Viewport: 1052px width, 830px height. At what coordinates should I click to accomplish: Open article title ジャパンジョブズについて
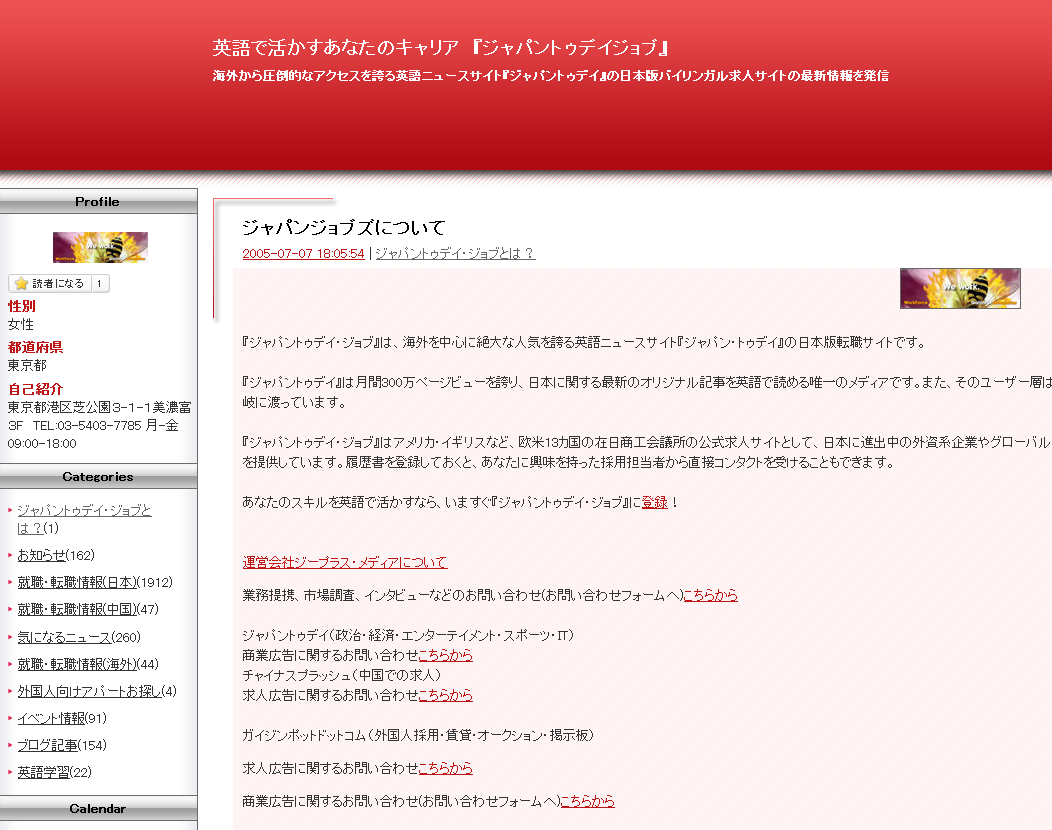pos(344,227)
